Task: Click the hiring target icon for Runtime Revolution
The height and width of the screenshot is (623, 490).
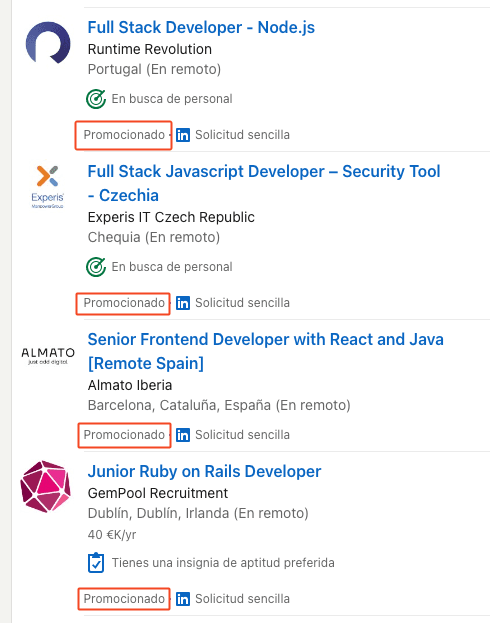Action: 96,99
